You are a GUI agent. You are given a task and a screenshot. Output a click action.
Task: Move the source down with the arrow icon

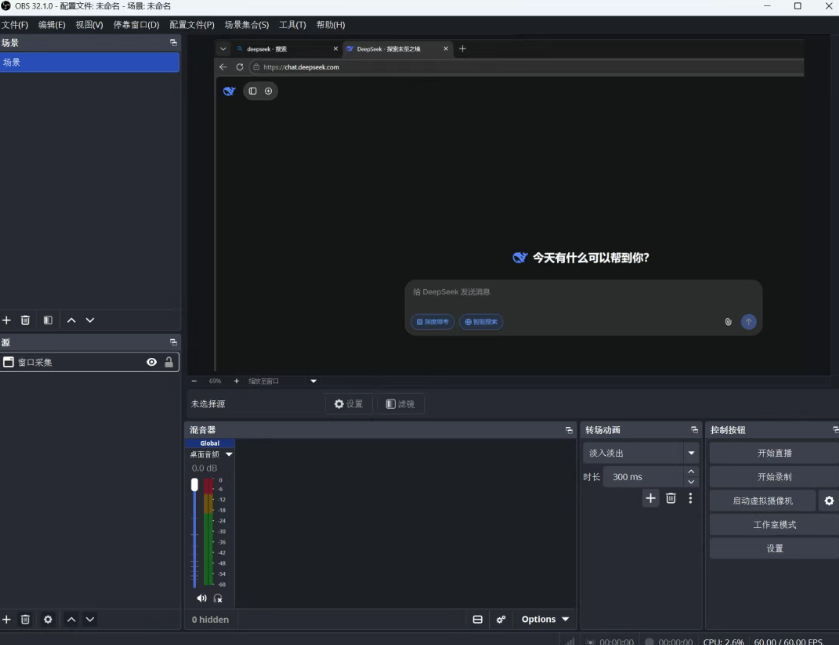(x=90, y=619)
